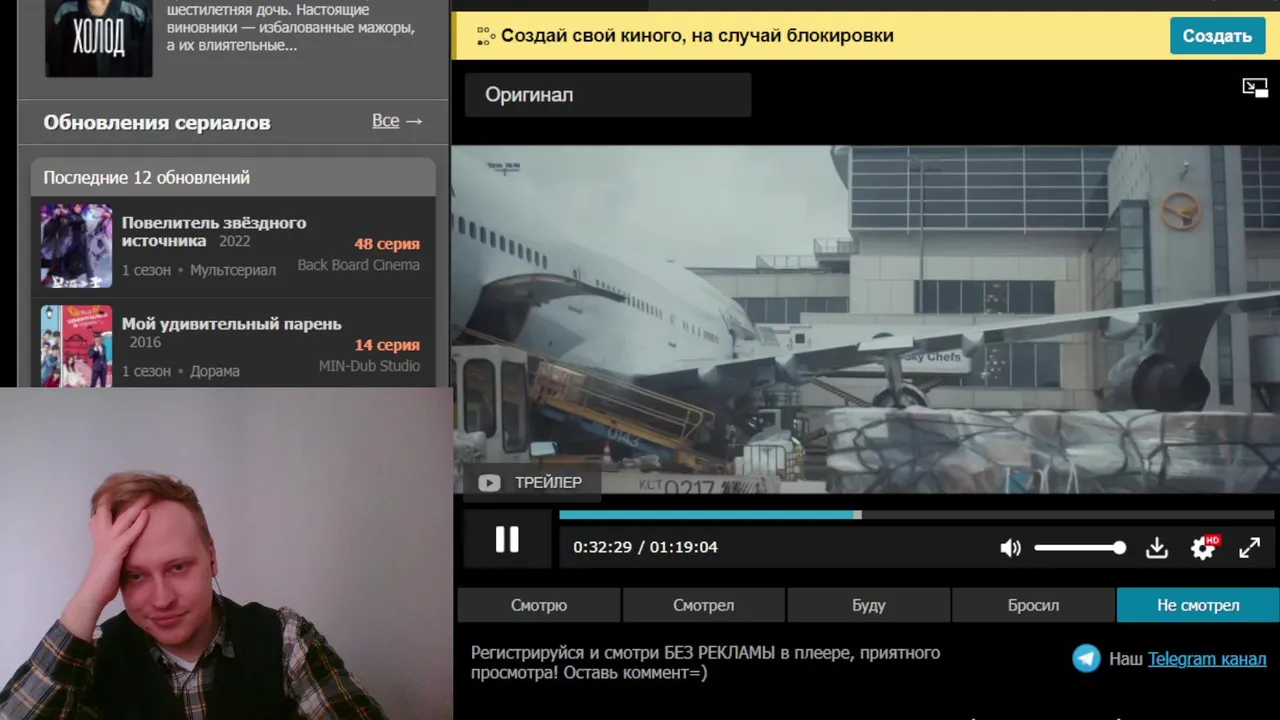Click the Создать button in banner
1280x720 pixels.
coord(1217,36)
